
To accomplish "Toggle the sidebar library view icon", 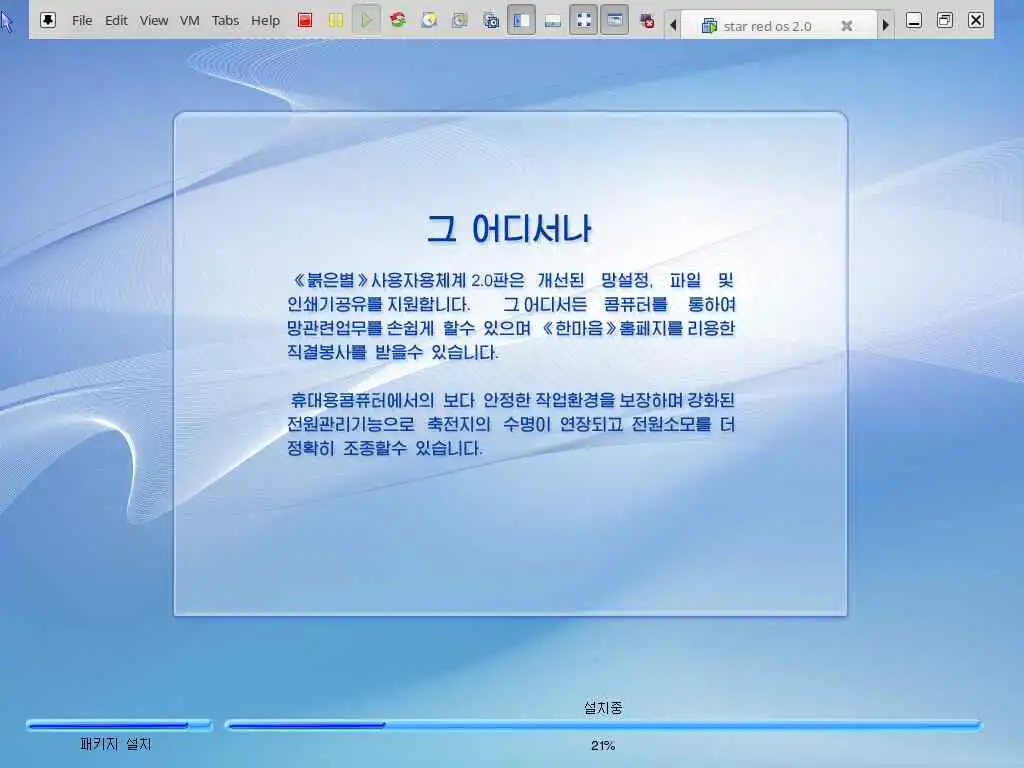I will (521, 20).
